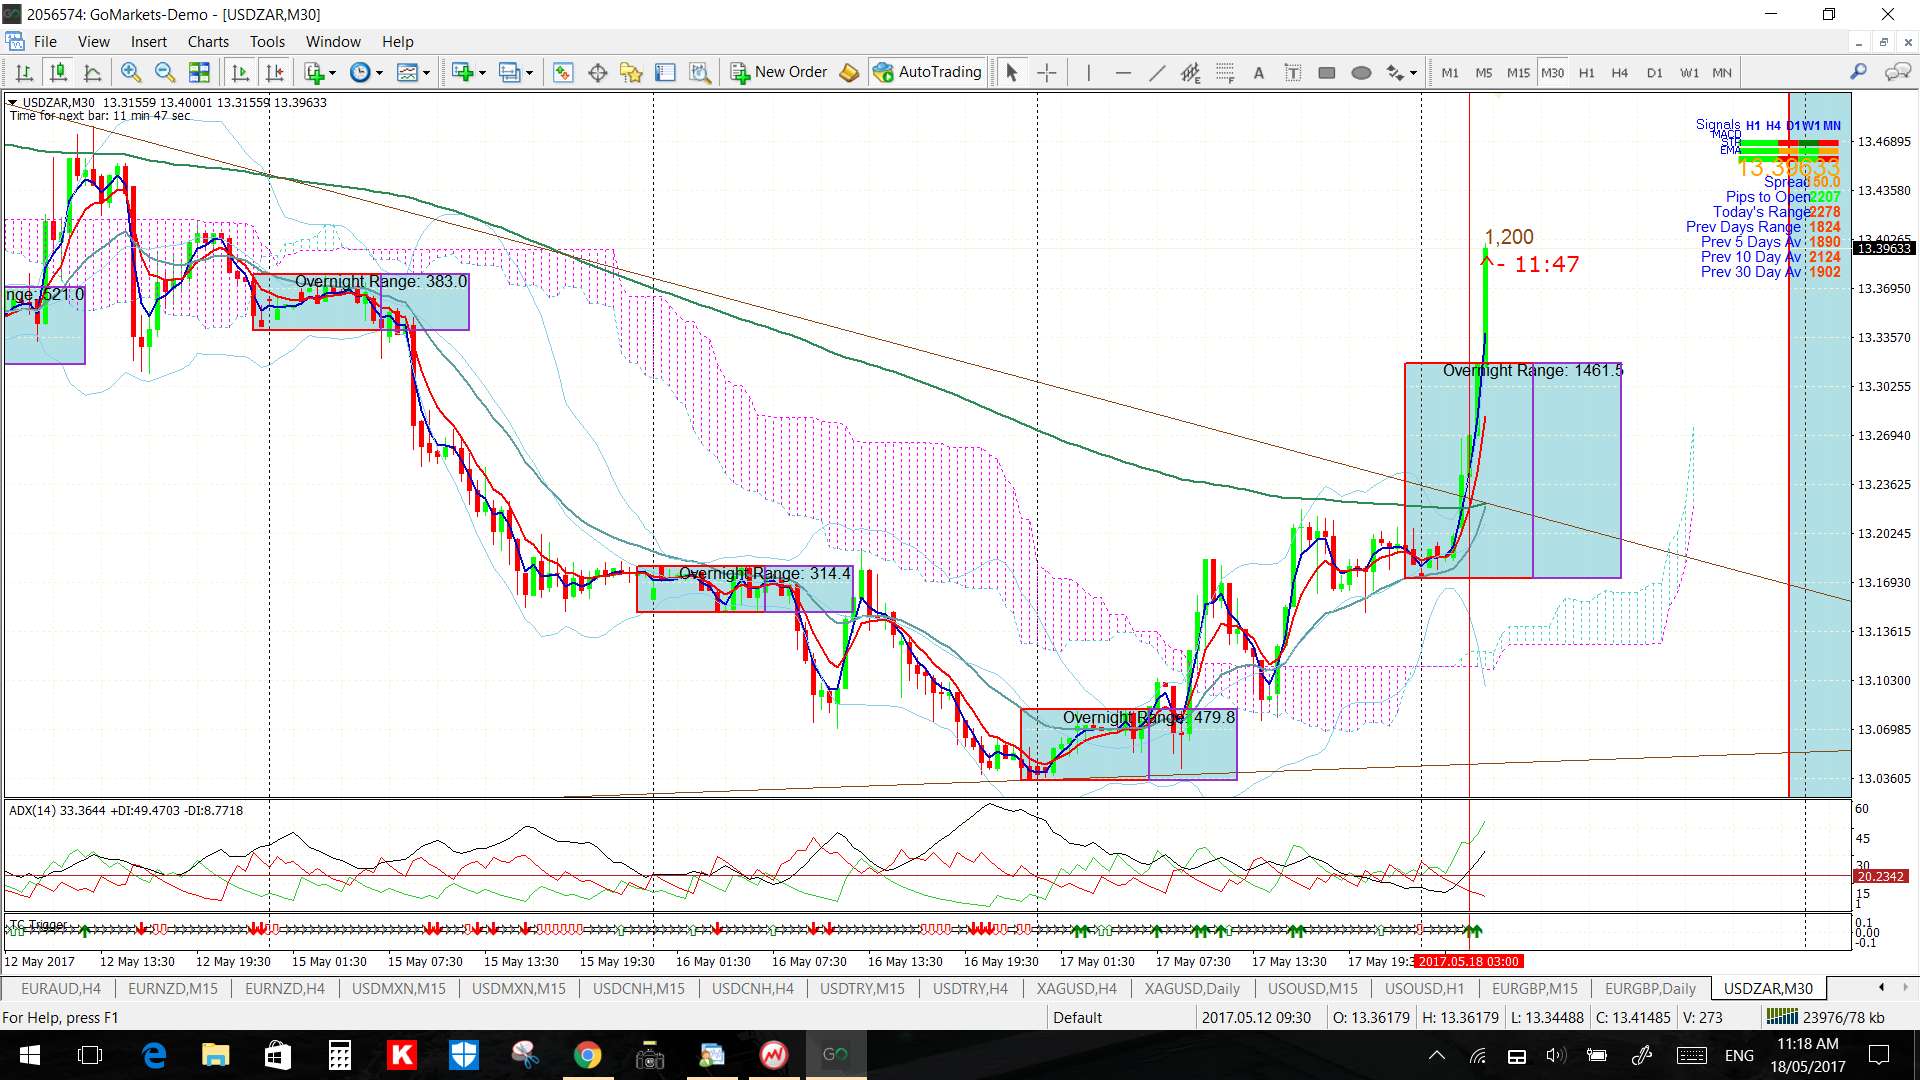Switch to EURAUD,H4 chart tab

coord(60,989)
